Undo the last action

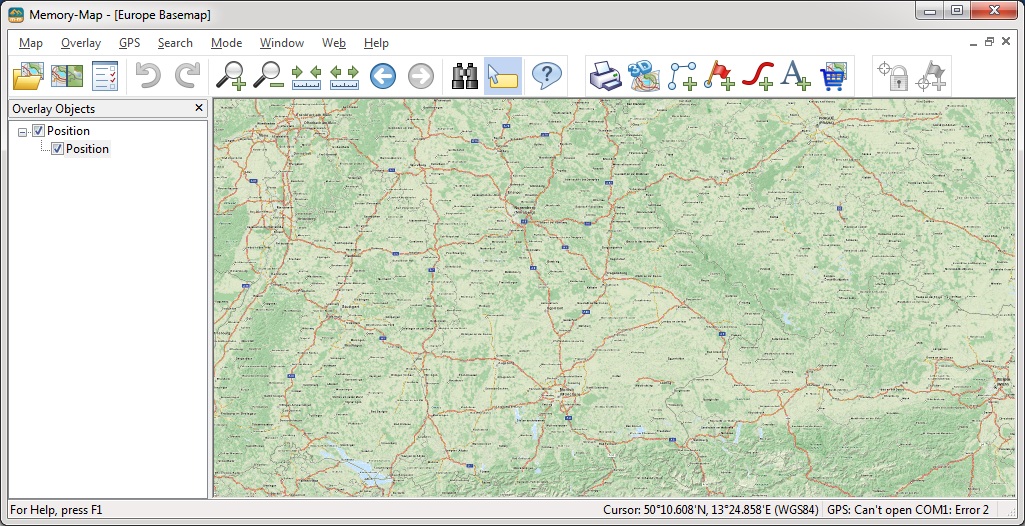(148, 76)
